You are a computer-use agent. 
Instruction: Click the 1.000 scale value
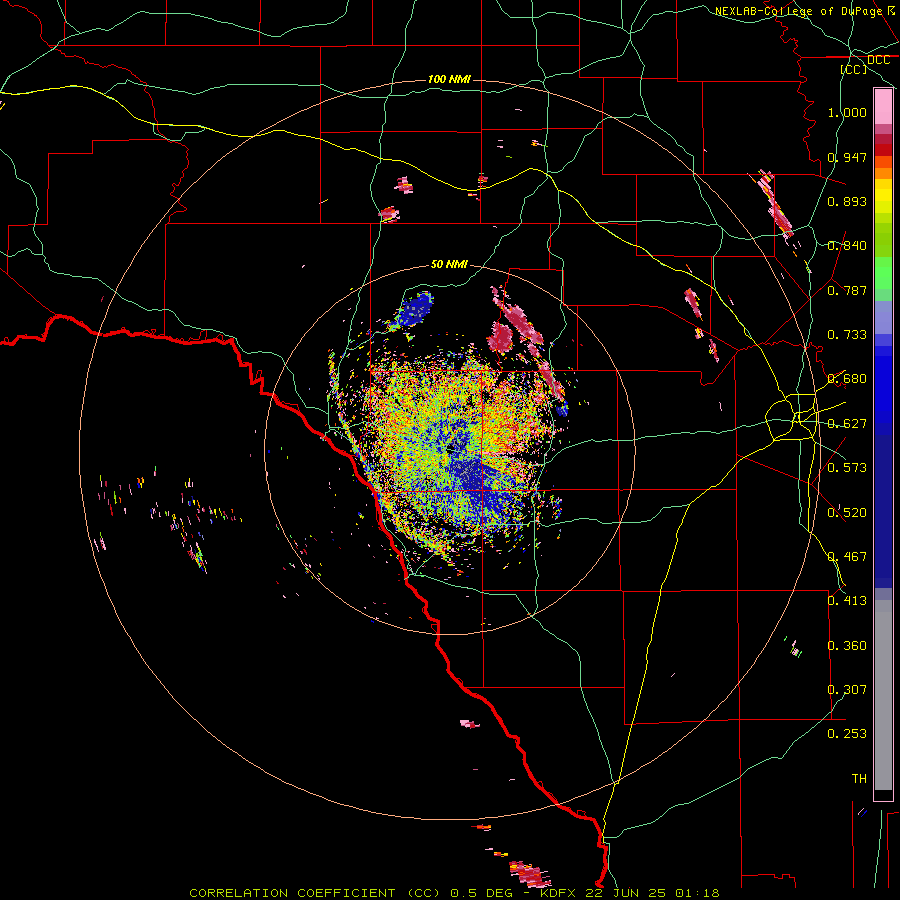pos(847,112)
